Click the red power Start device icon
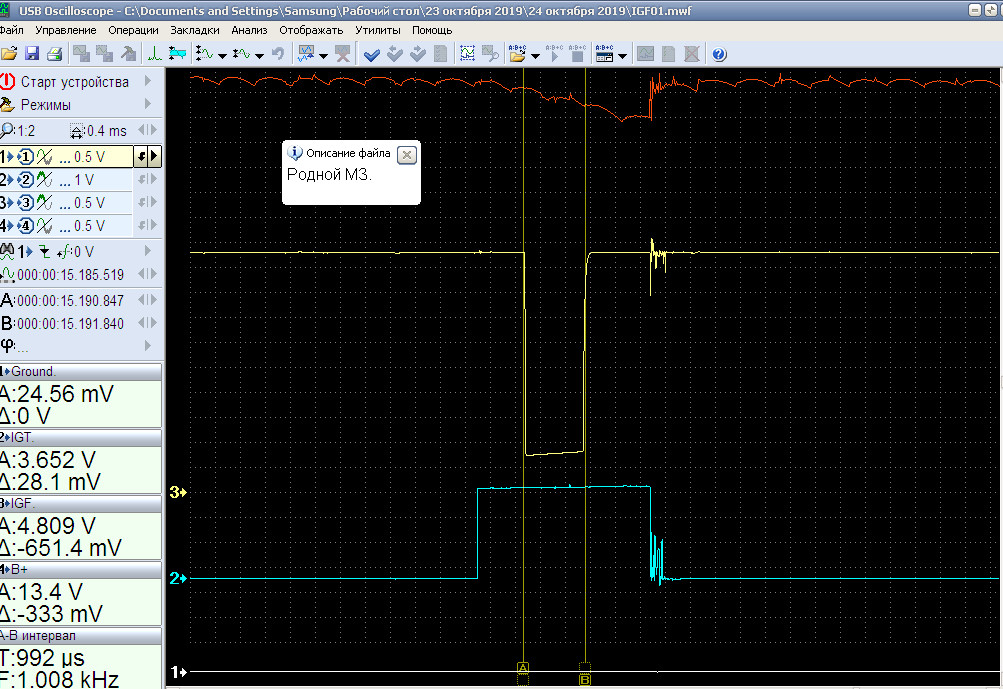Image resolution: width=1003 pixels, height=689 pixels. (9, 81)
